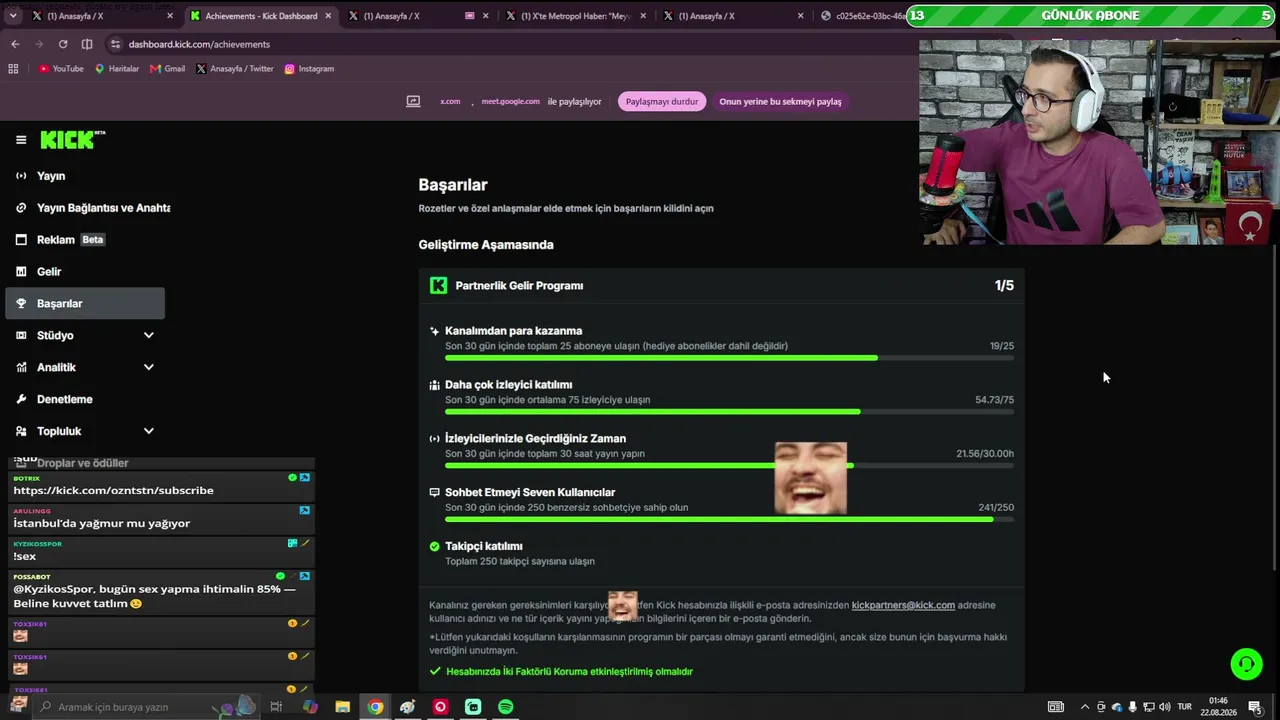This screenshot has height=720, width=1280.
Task: Open the YouTube bookmark
Action: click(x=61, y=69)
